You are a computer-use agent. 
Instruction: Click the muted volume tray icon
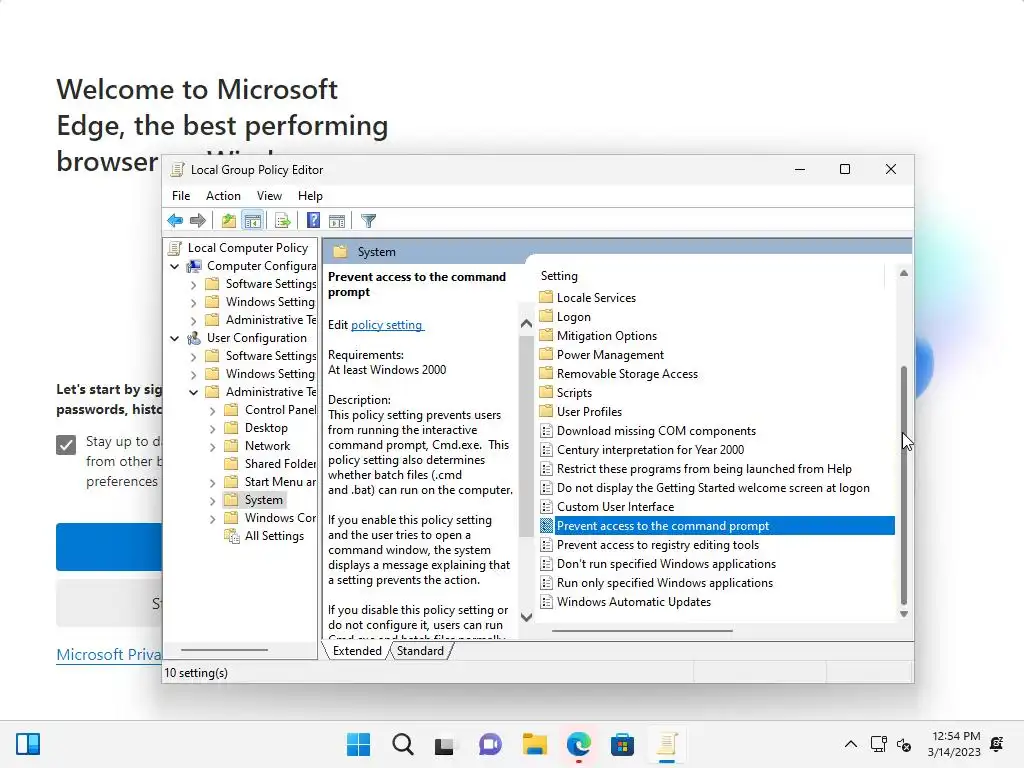tap(904, 744)
